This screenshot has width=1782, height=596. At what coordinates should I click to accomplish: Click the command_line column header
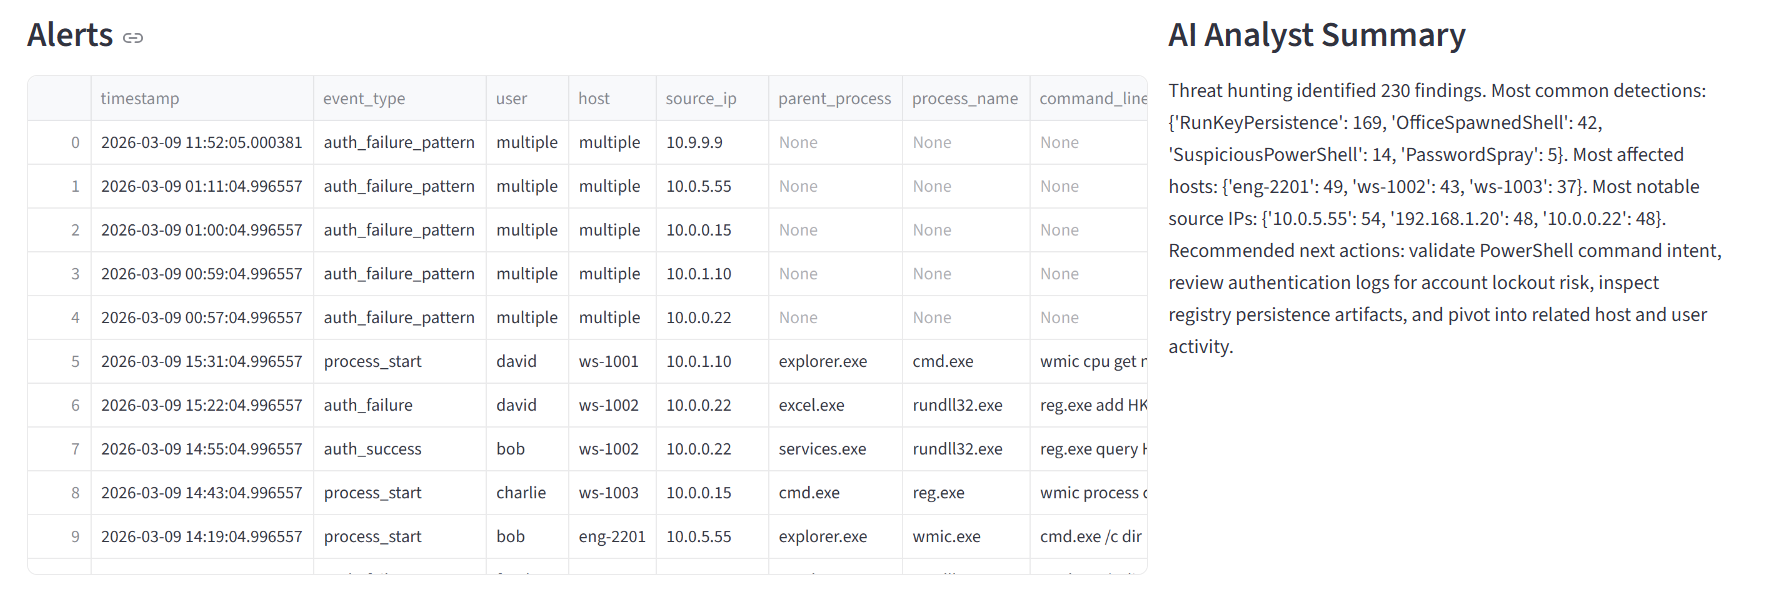(x=1092, y=98)
